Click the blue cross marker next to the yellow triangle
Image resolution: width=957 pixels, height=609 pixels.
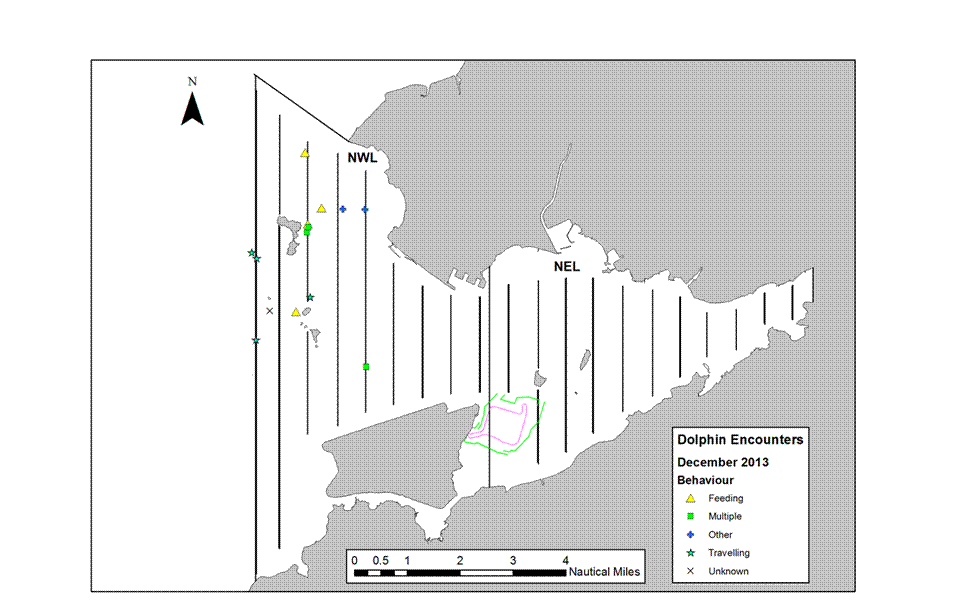click(343, 209)
